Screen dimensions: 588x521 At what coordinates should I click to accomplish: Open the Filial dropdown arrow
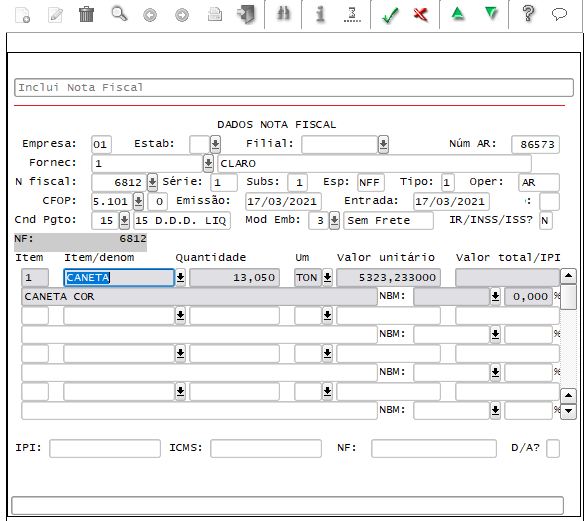(383, 144)
